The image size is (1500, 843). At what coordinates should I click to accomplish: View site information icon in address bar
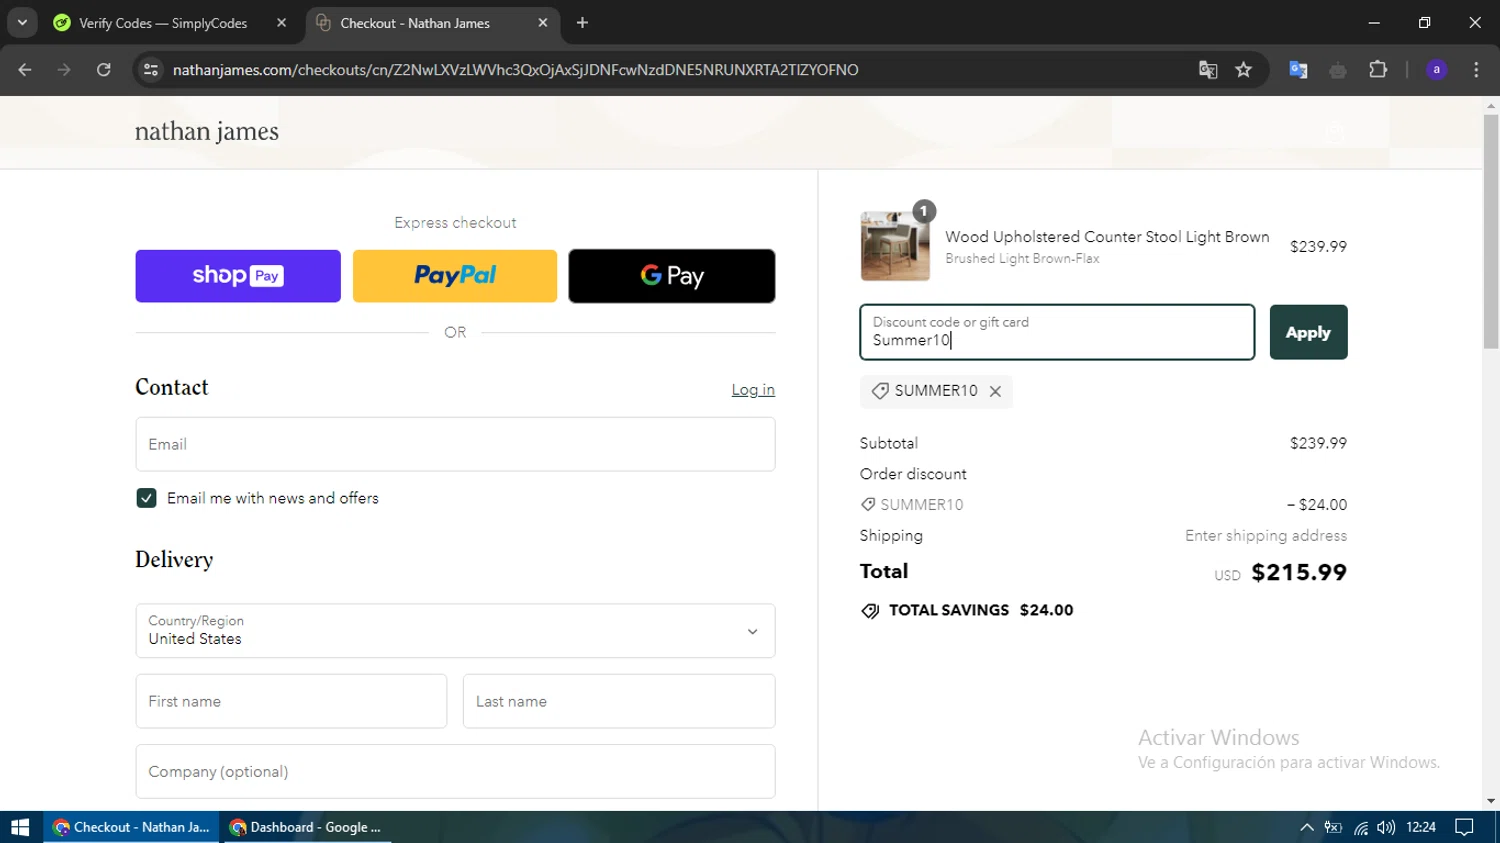coord(151,70)
